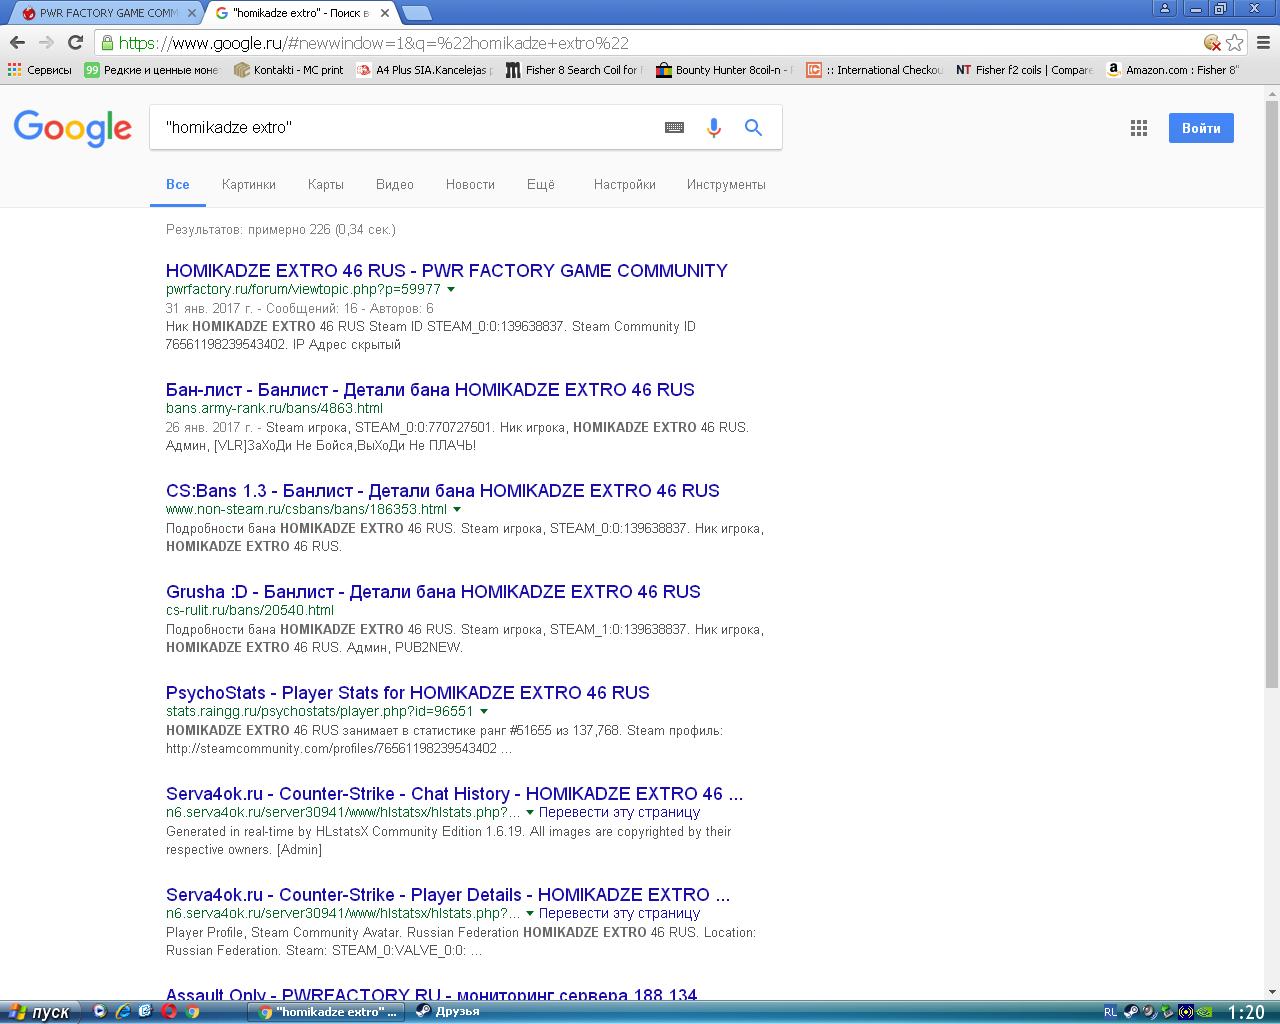The width and height of the screenshot is (1280, 1024).
Task: Click the Google logo
Action: 72,128
